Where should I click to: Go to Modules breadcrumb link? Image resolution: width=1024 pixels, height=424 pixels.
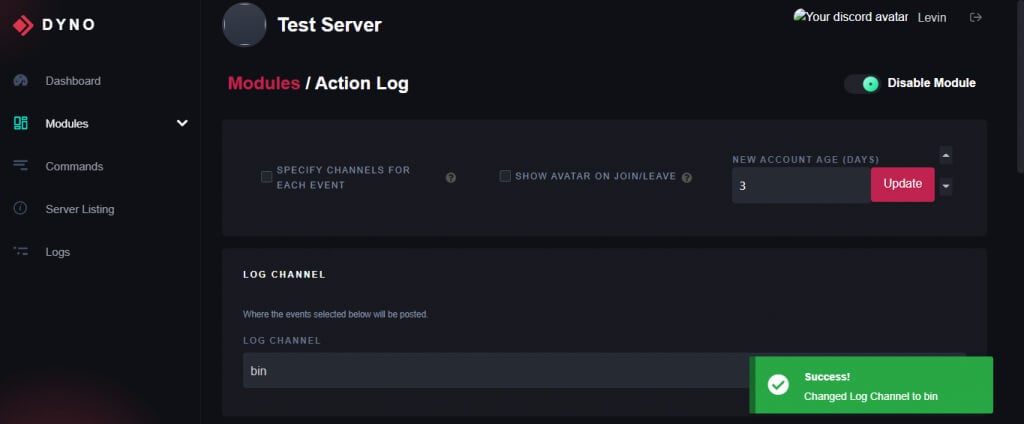(x=264, y=83)
